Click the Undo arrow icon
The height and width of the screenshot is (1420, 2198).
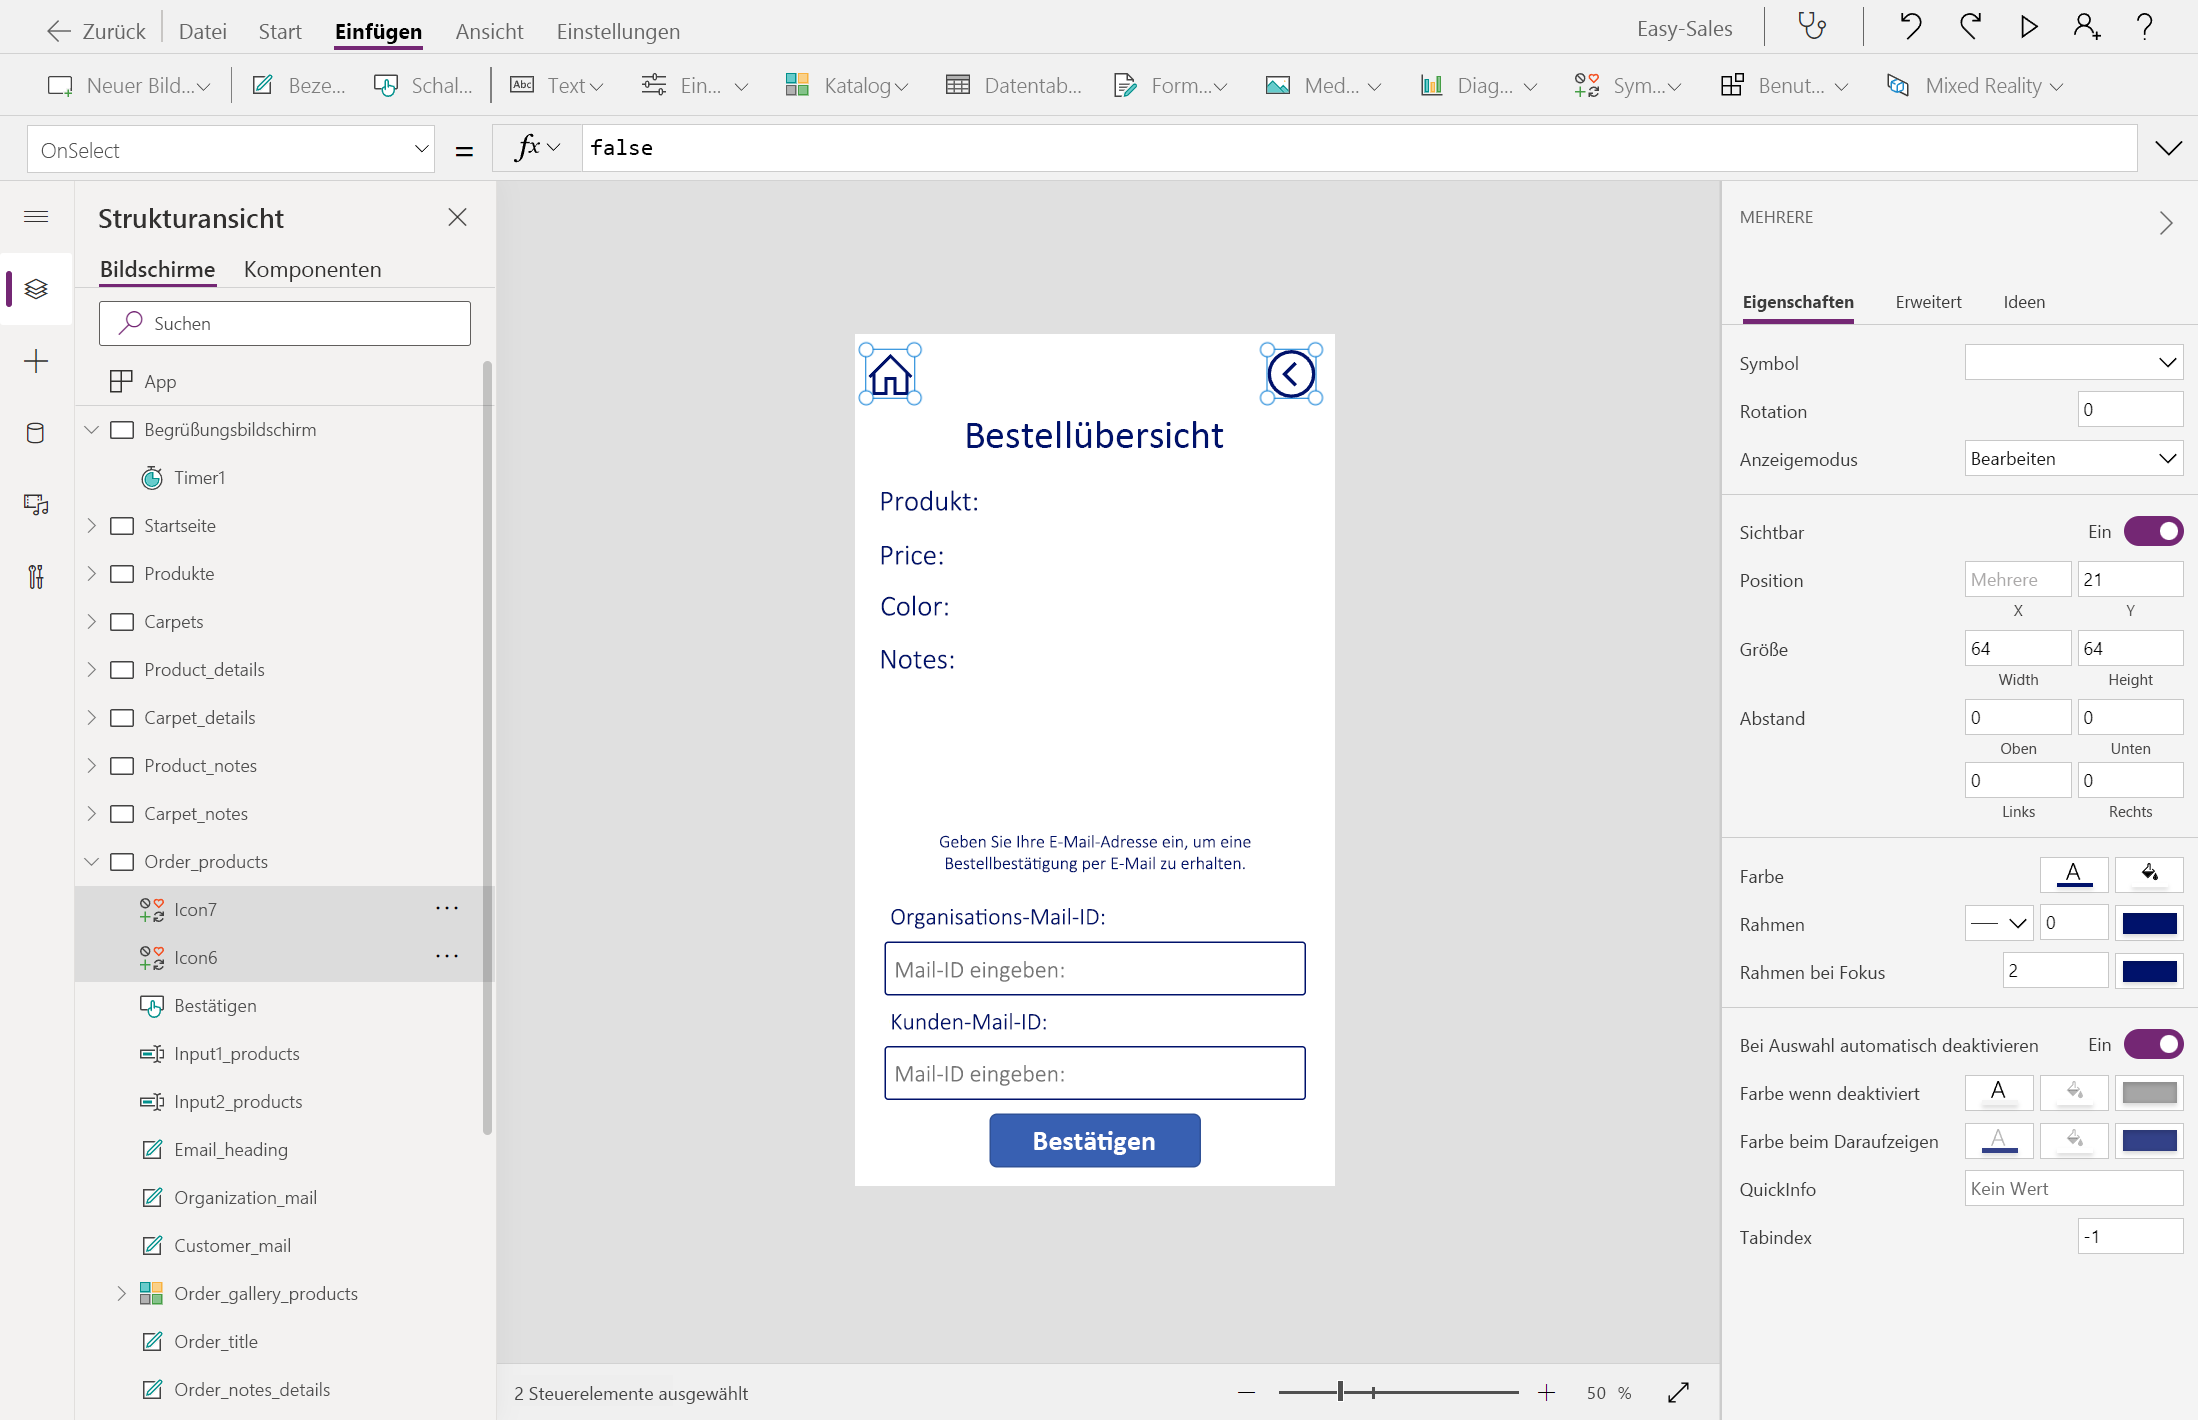click(x=1910, y=27)
